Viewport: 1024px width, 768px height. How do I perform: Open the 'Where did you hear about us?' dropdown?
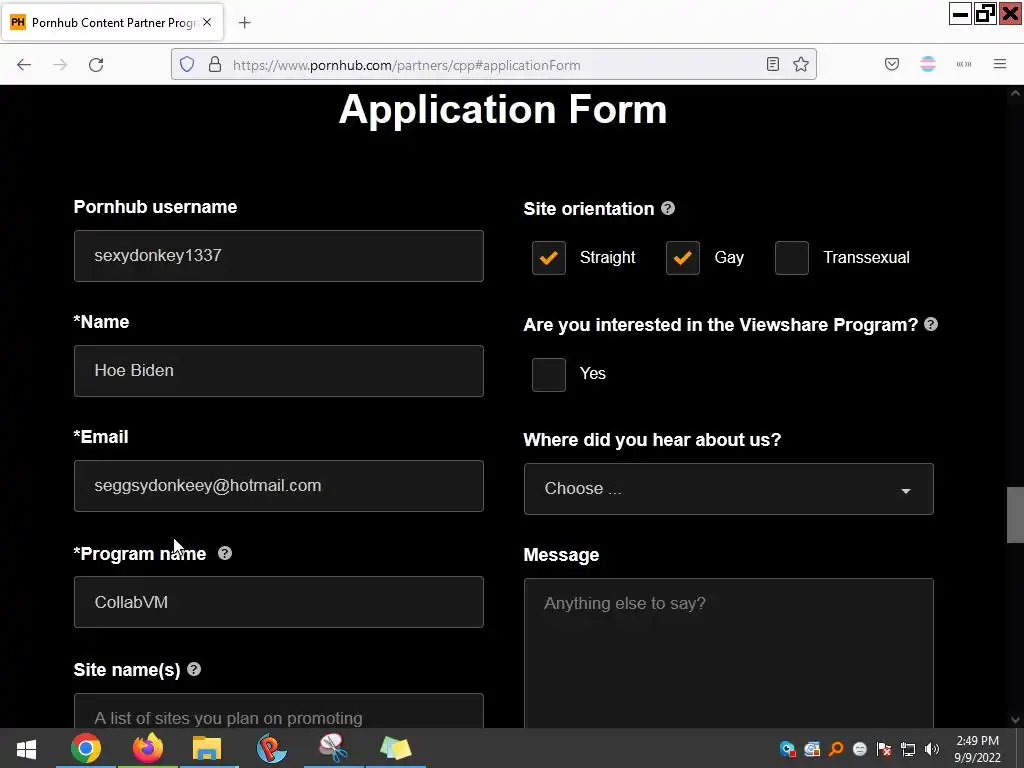pyautogui.click(x=729, y=489)
